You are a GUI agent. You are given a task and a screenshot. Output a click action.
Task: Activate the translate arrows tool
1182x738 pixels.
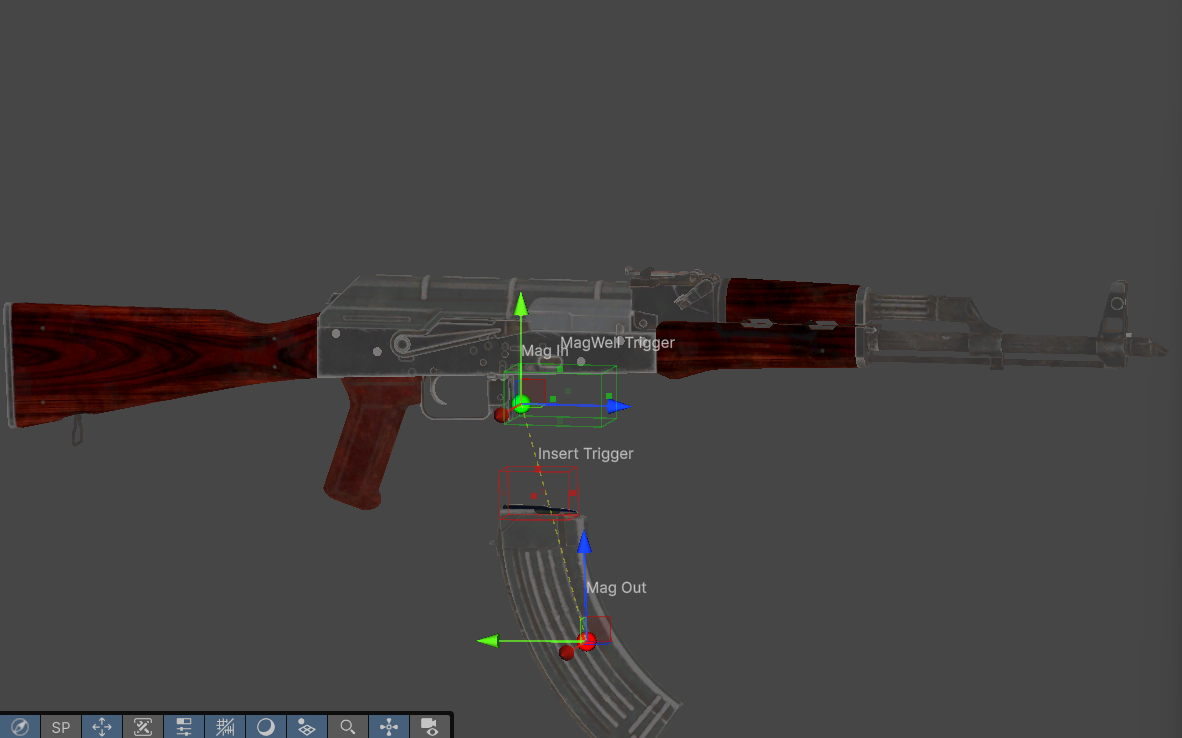[102, 726]
